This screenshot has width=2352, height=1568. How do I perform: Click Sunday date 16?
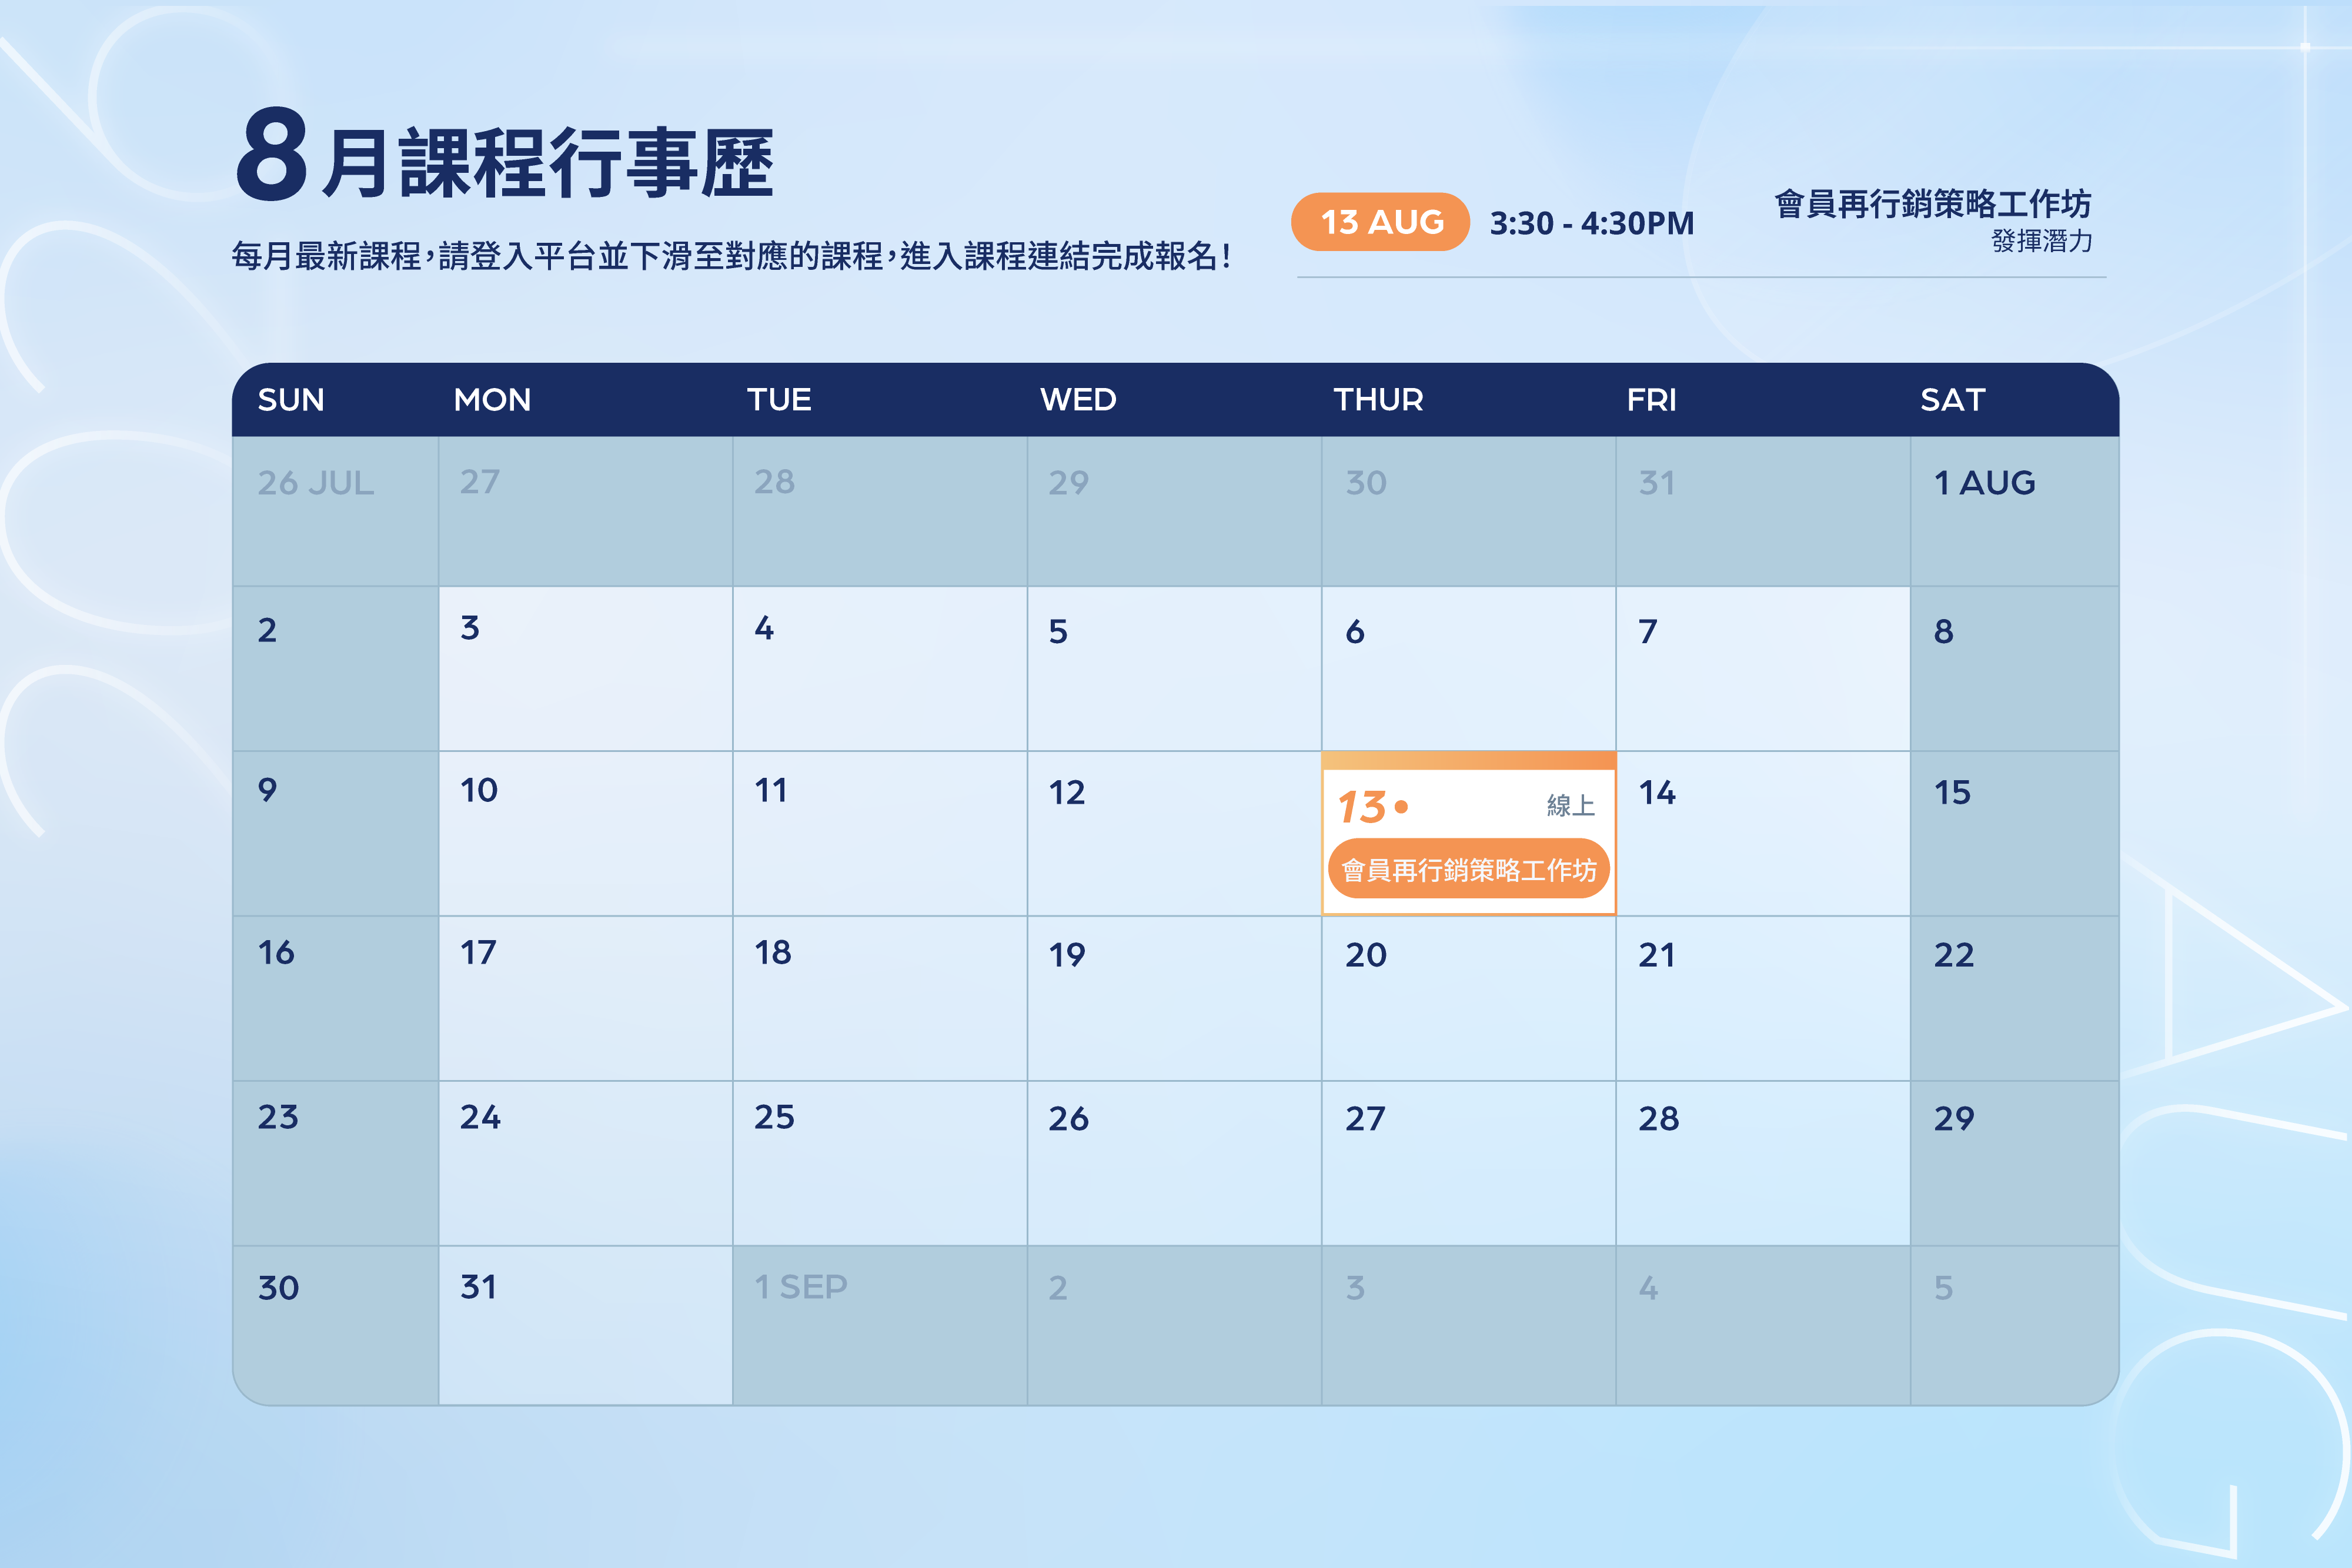click(x=276, y=952)
